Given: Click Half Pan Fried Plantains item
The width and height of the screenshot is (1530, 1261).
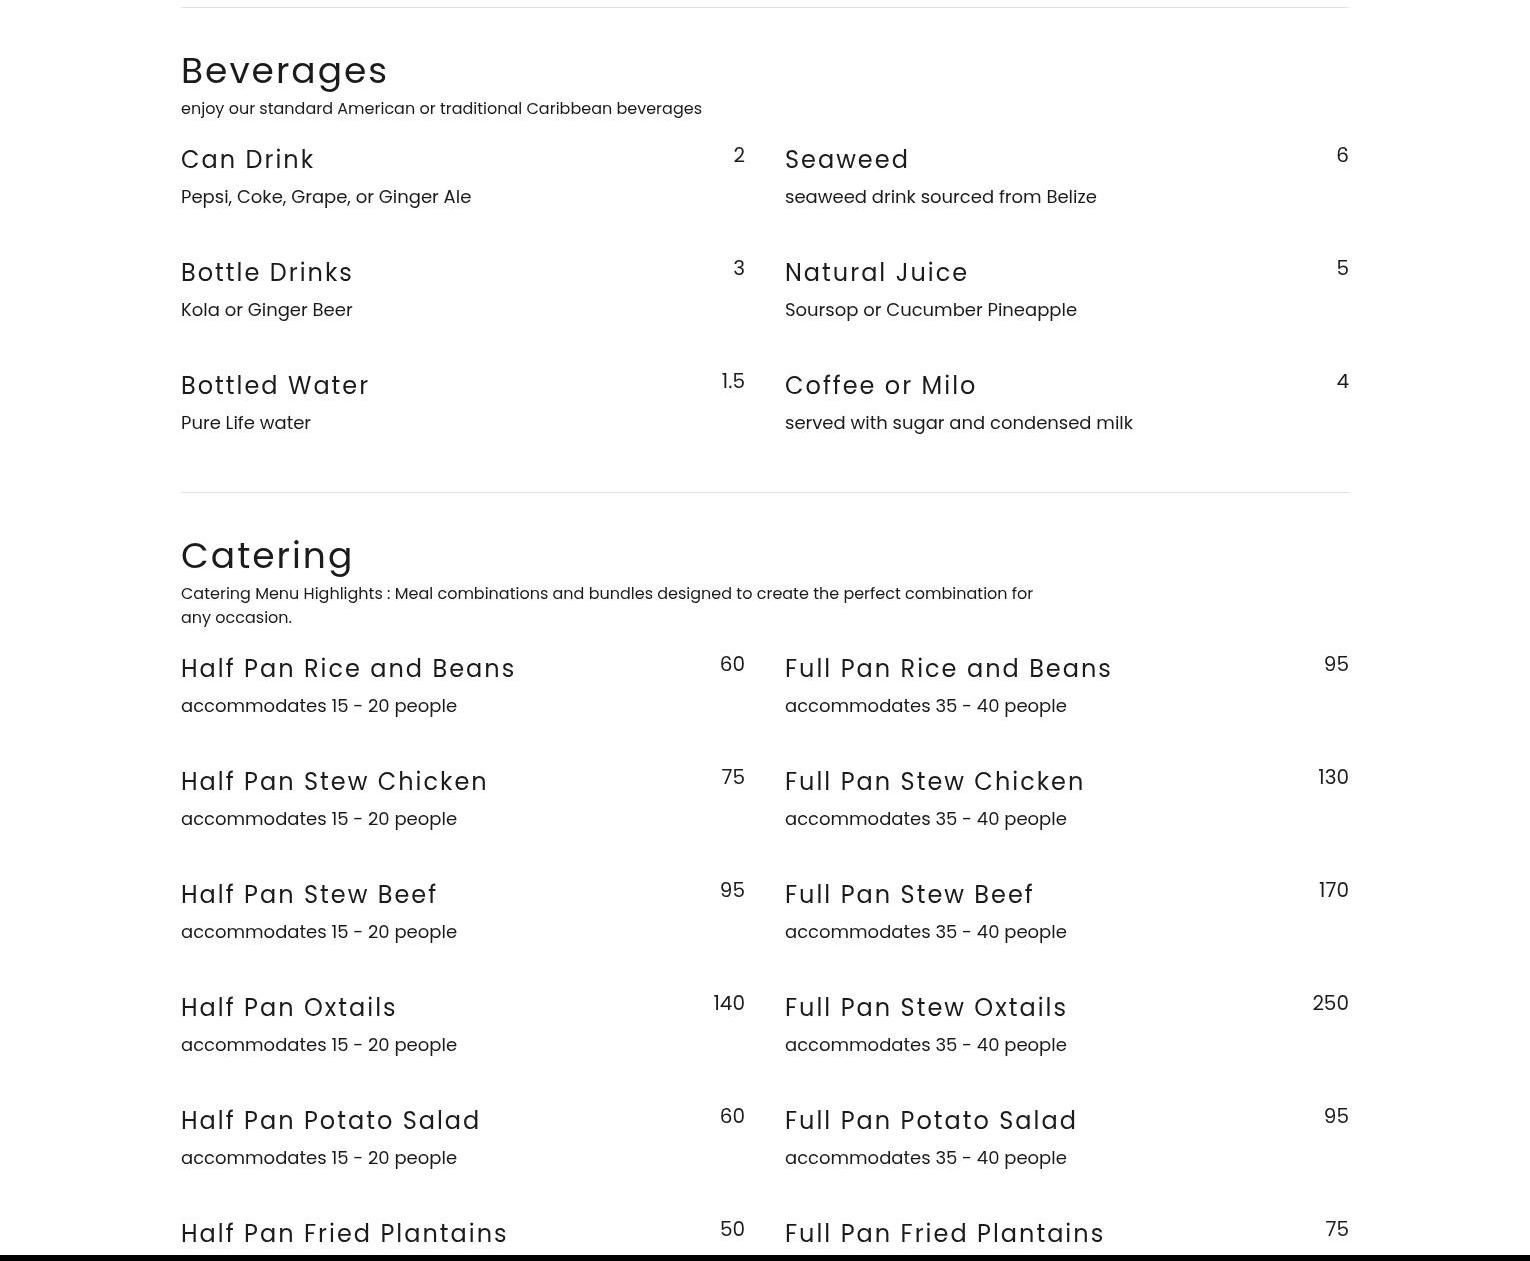Looking at the screenshot, I should pyautogui.click(x=344, y=1234).
